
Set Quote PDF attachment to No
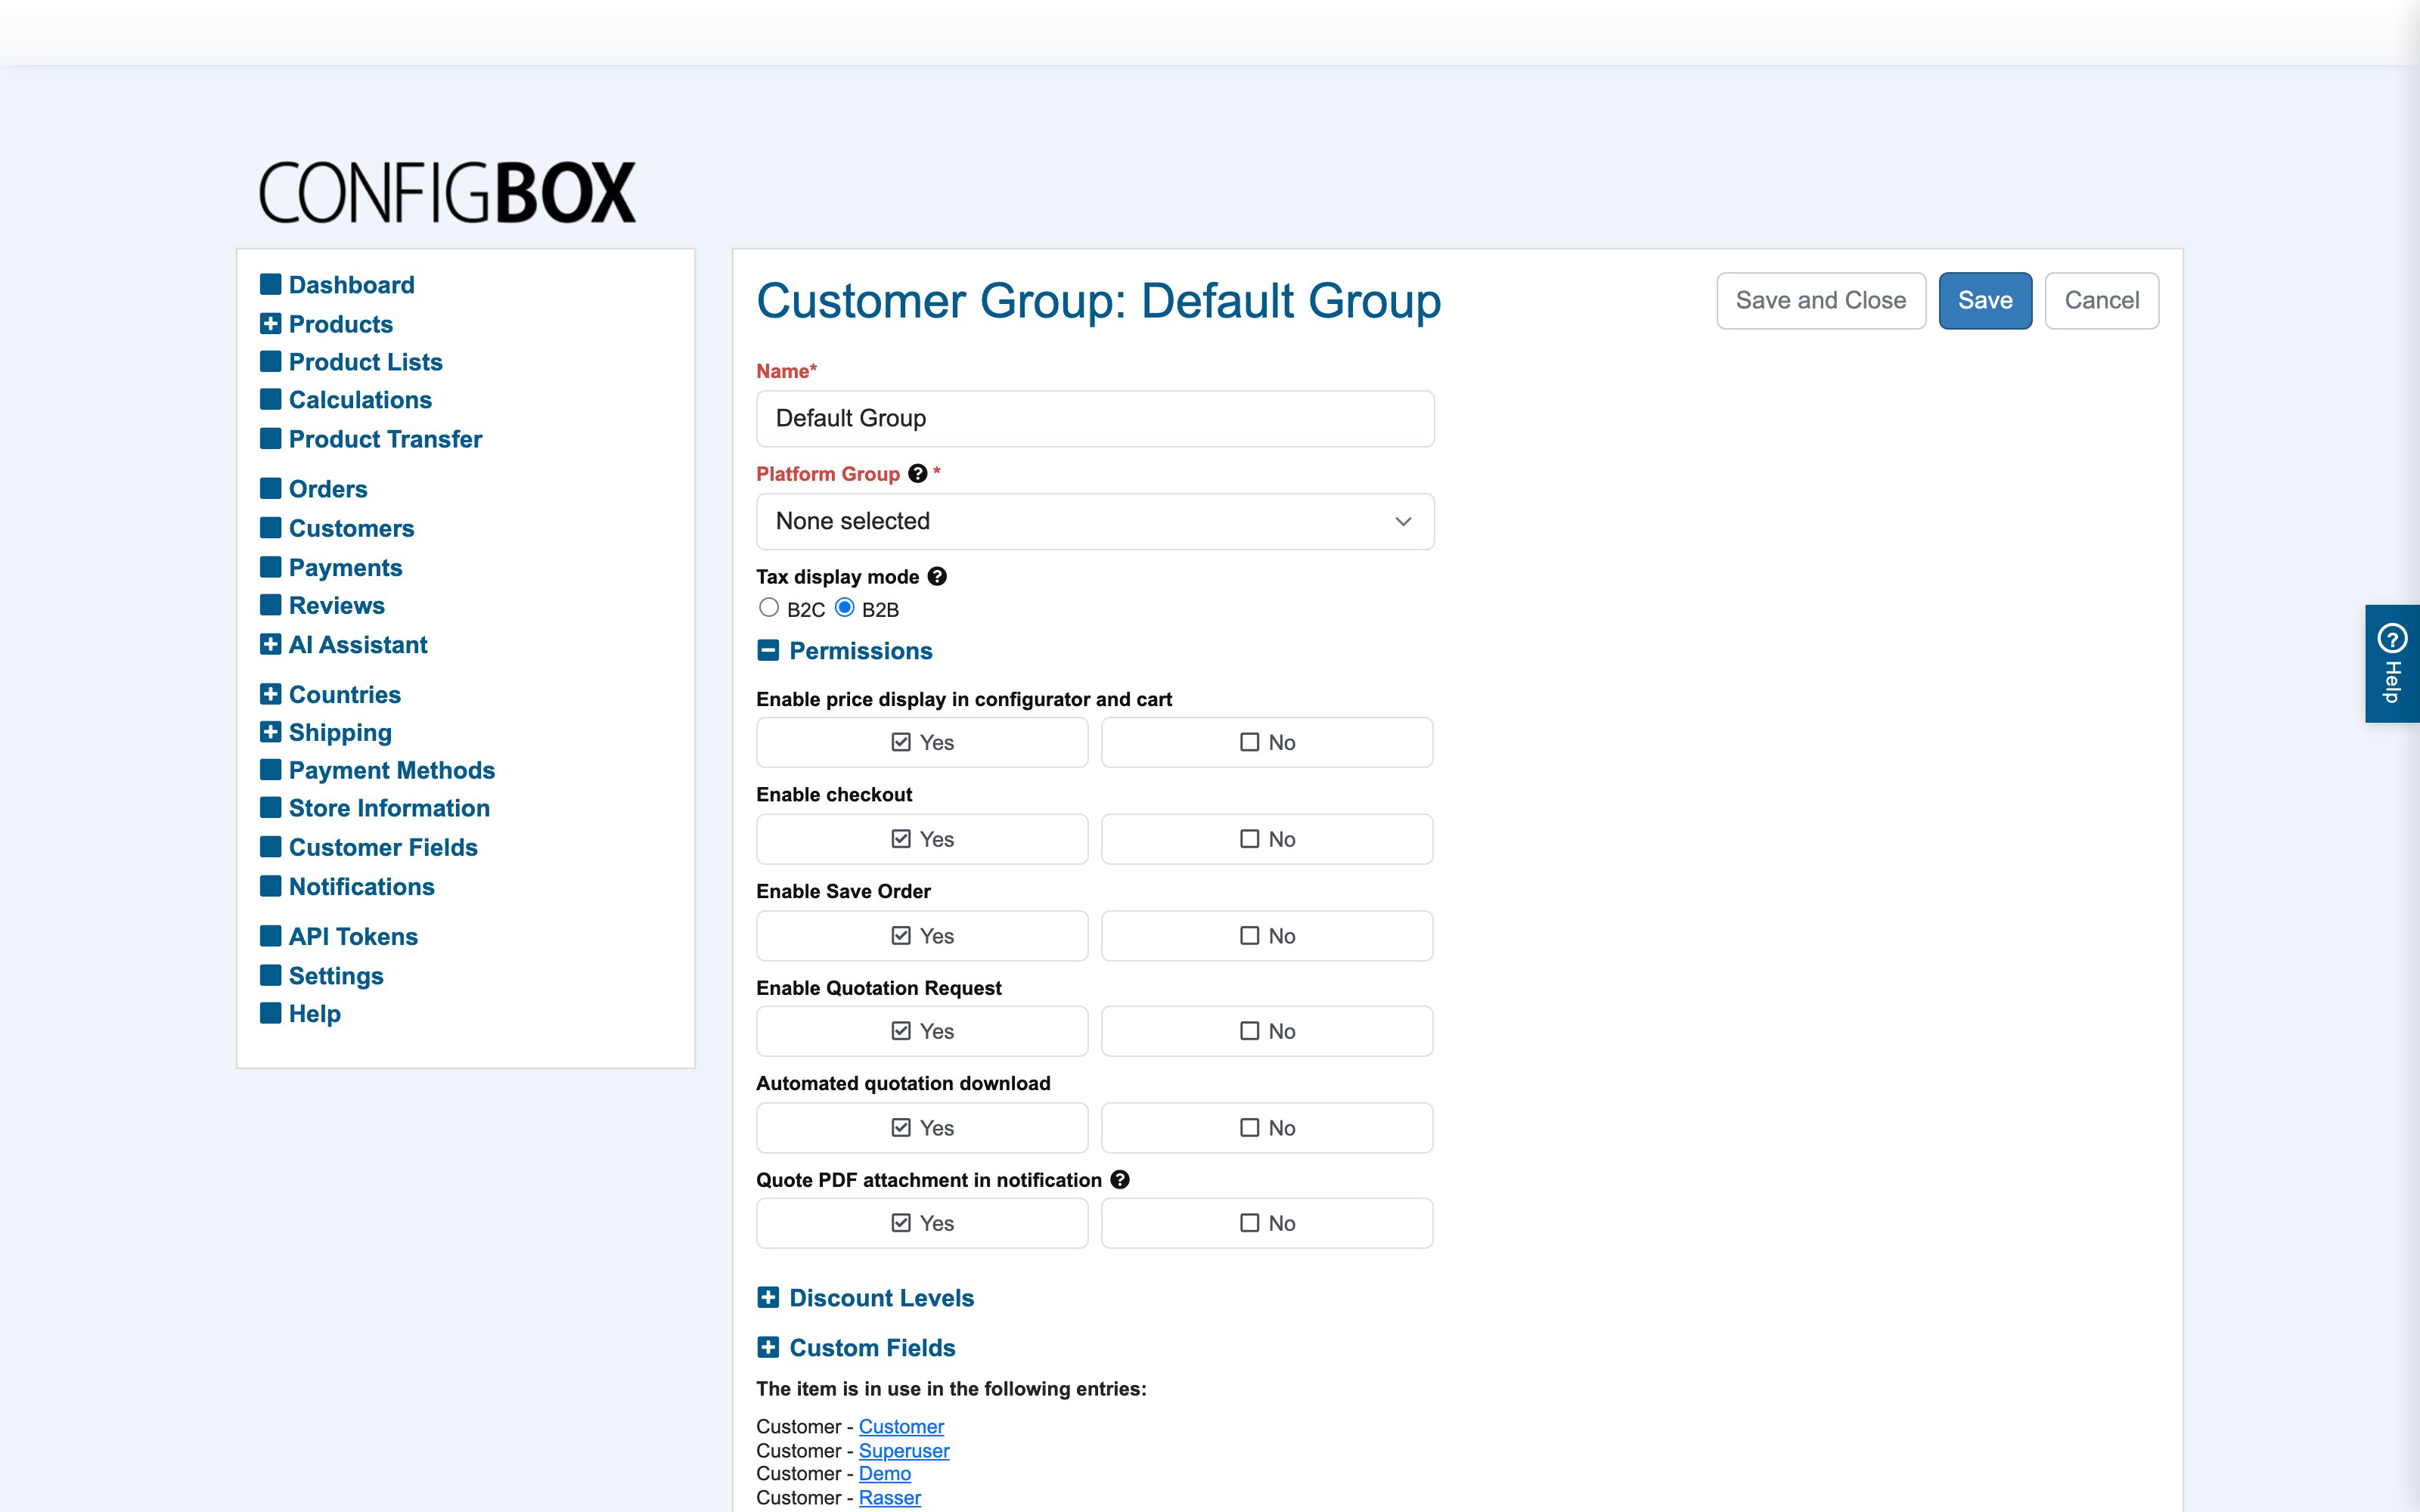click(x=1267, y=1223)
